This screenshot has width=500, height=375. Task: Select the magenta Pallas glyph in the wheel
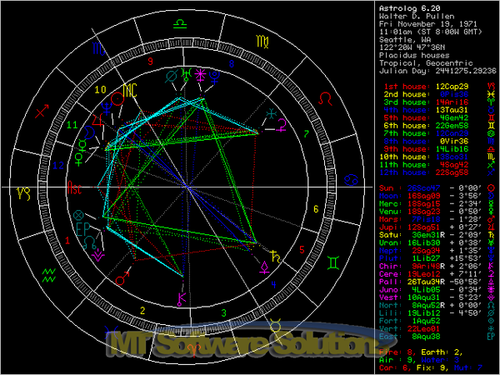[265, 268]
